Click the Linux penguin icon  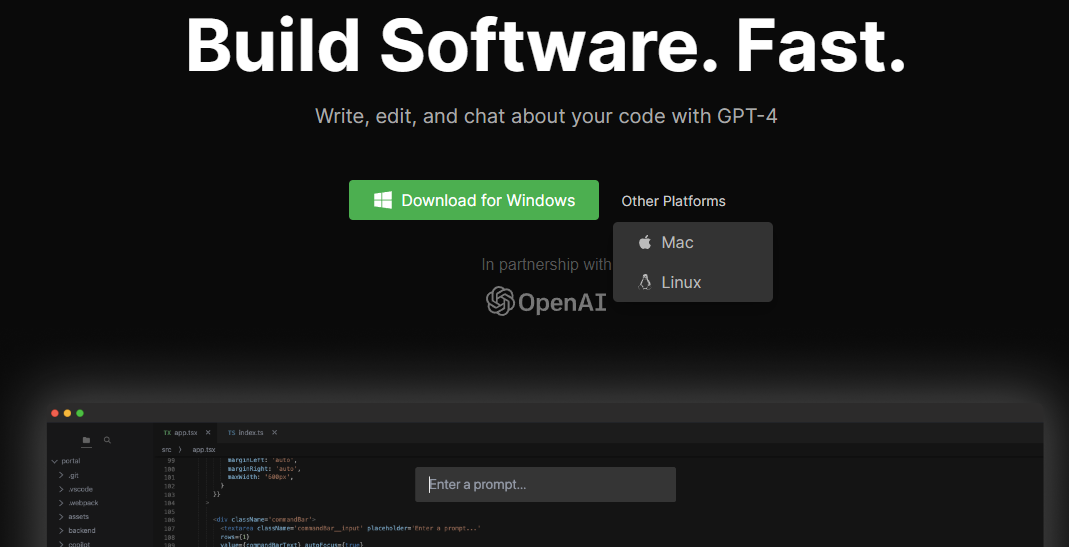click(x=645, y=283)
